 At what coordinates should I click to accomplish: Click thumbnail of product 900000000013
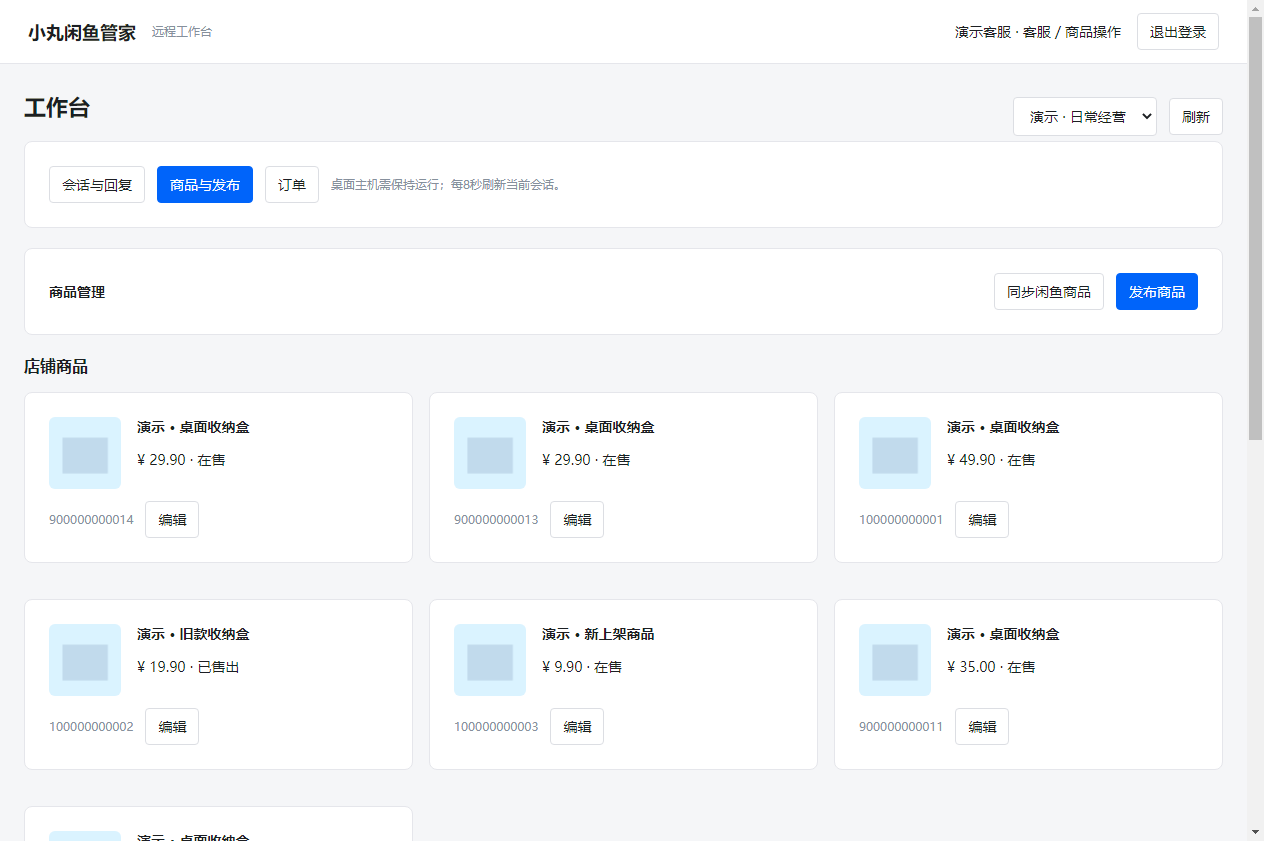pos(490,453)
